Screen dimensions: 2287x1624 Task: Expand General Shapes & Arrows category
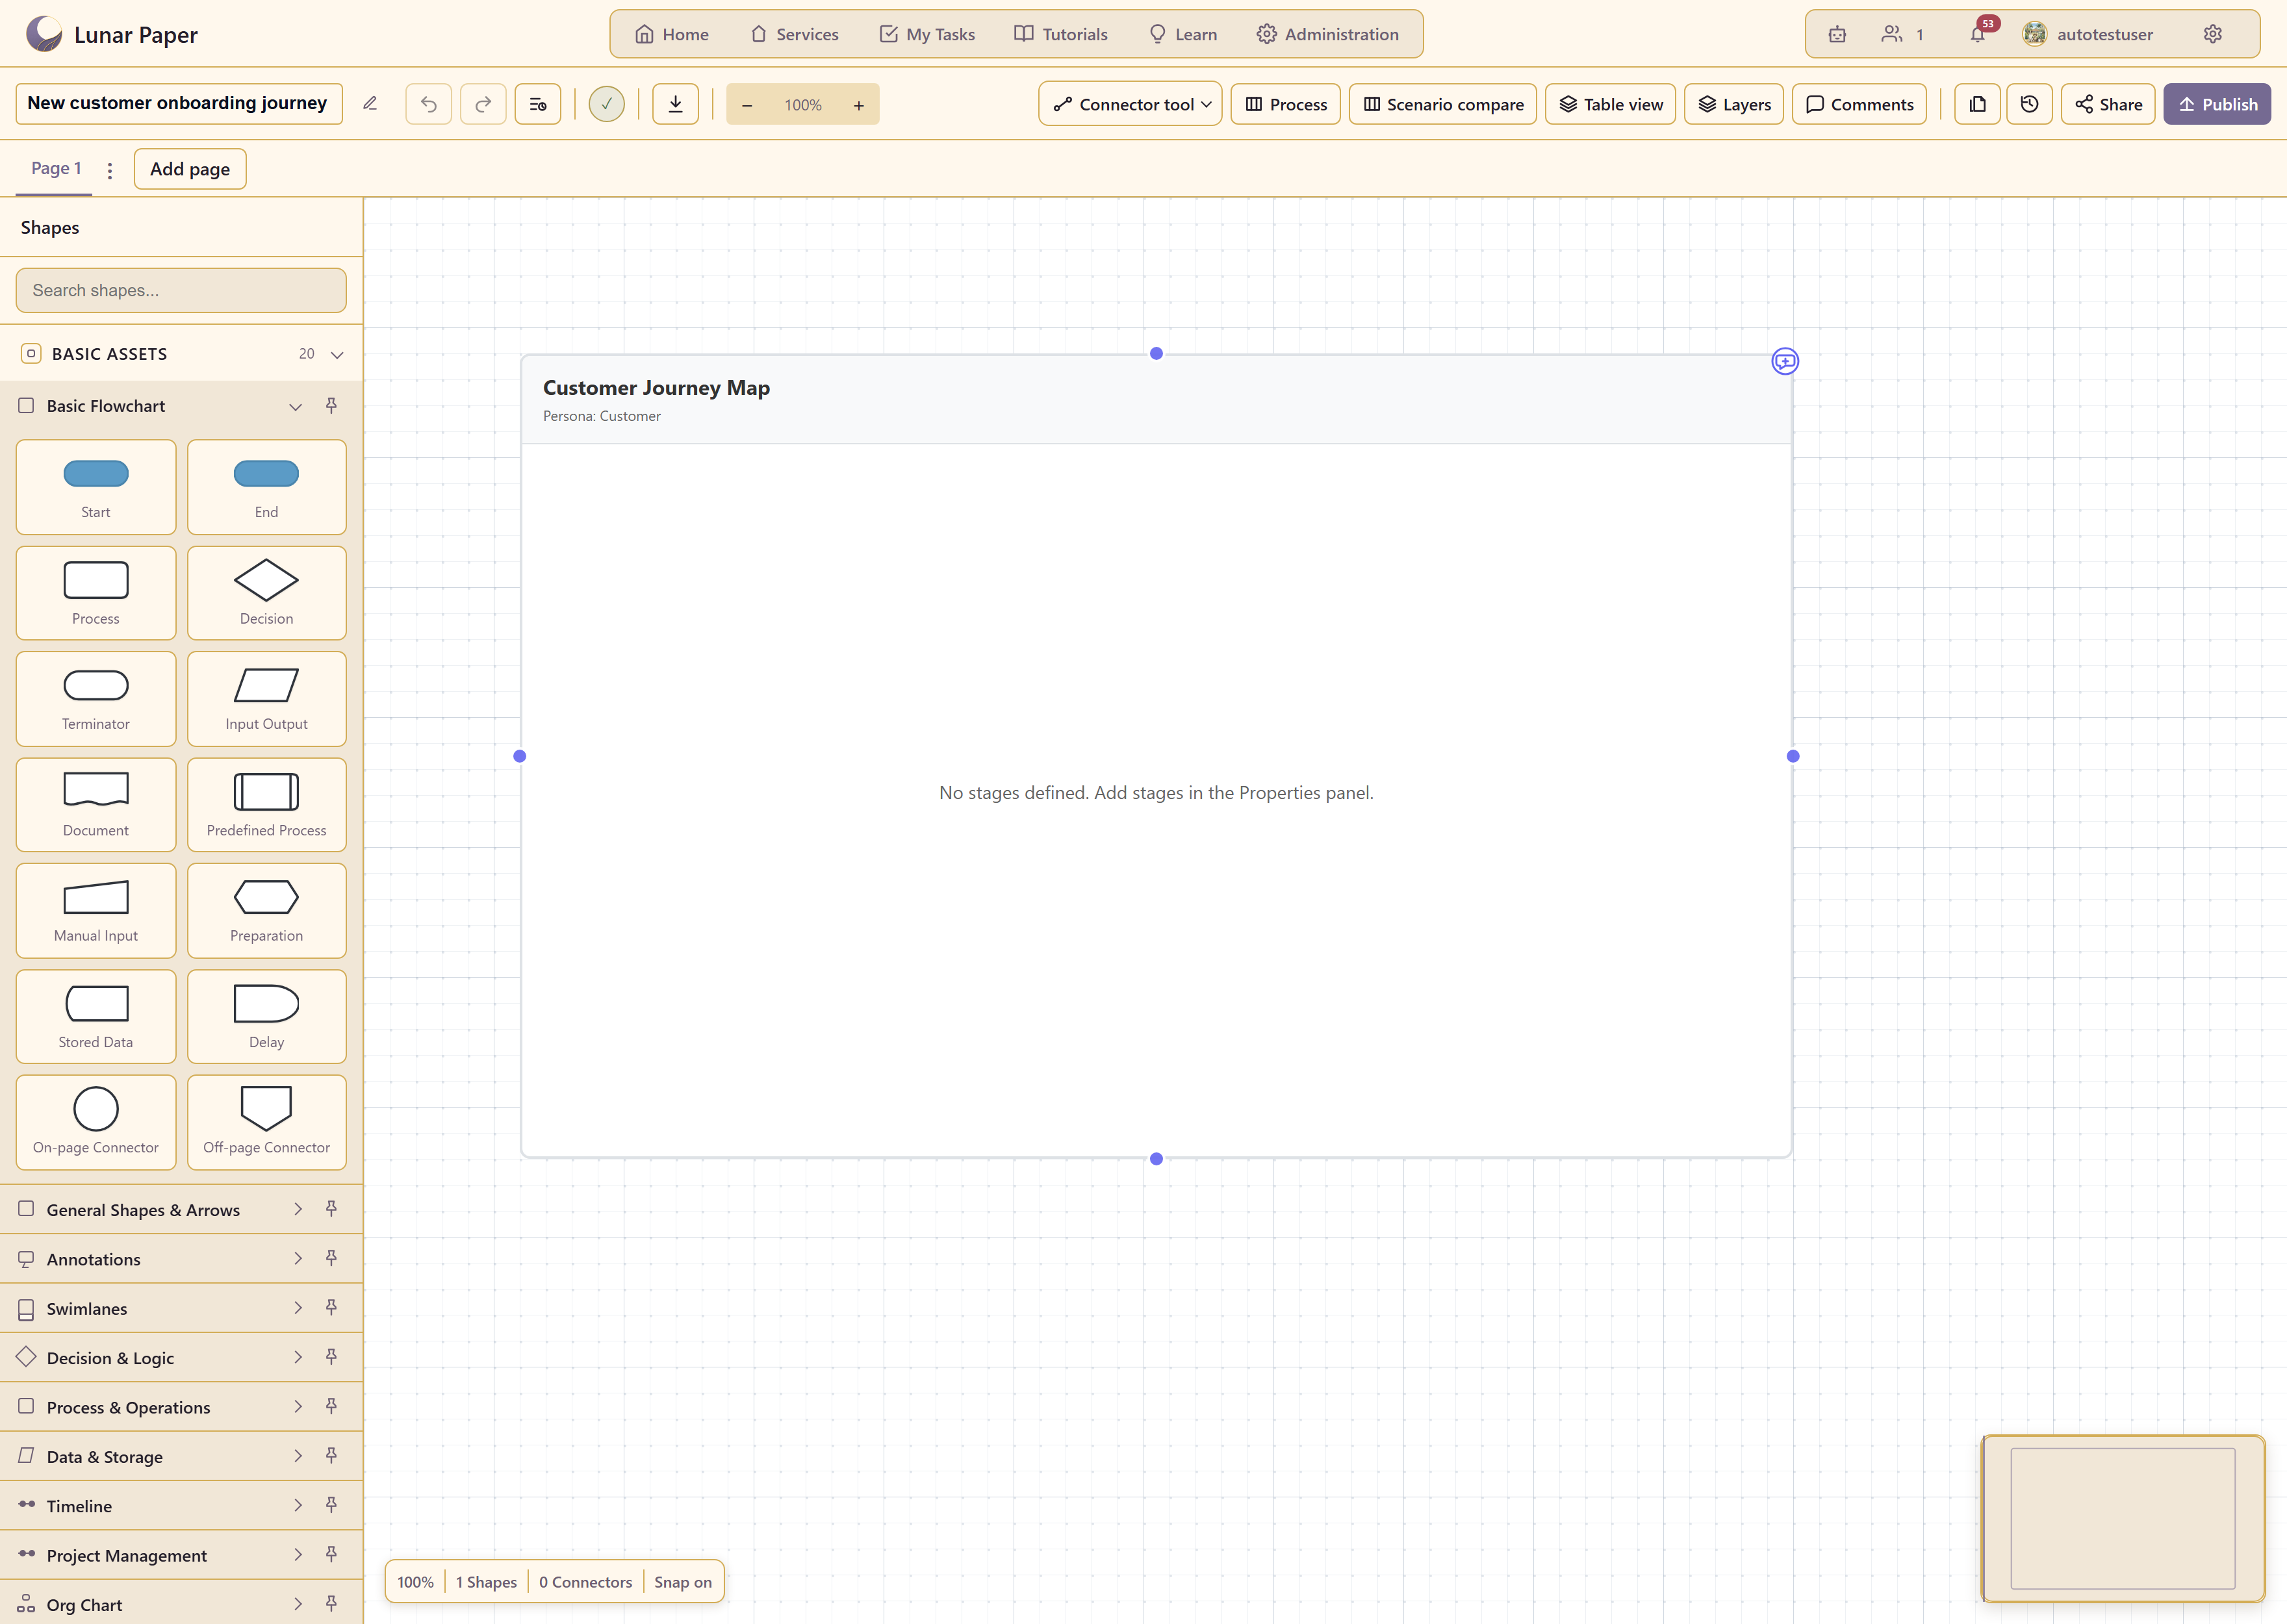297,1209
